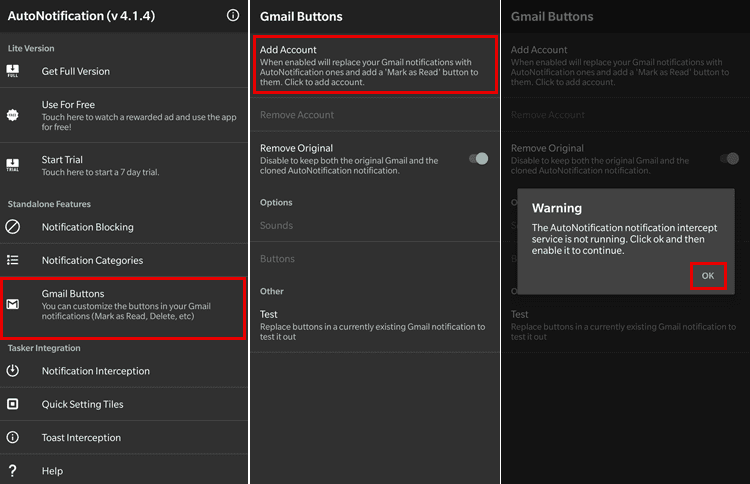Tap the Notification Categories list icon
The image size is (750, 484).
pyautogui.click(x=13, y=260)
